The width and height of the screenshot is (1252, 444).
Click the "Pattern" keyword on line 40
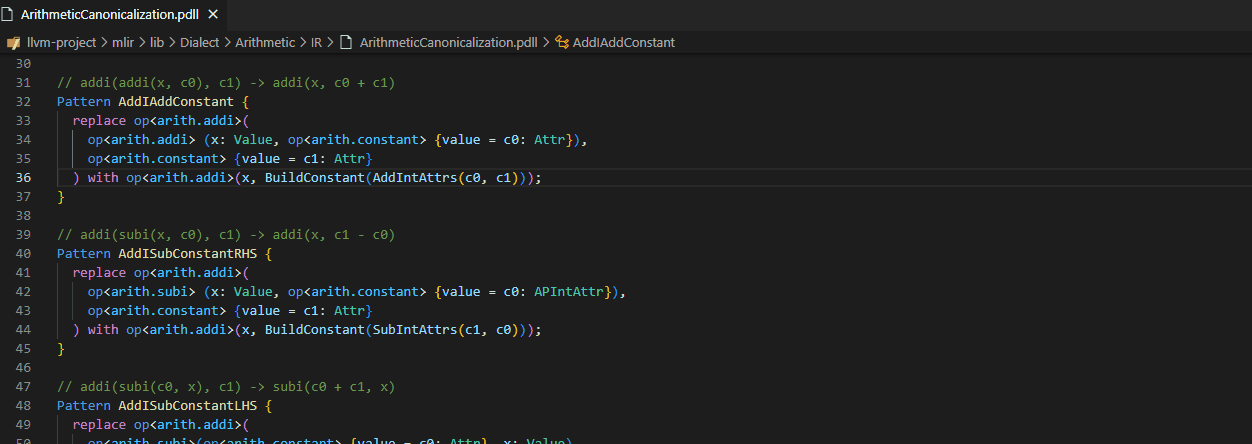(84, 253)
